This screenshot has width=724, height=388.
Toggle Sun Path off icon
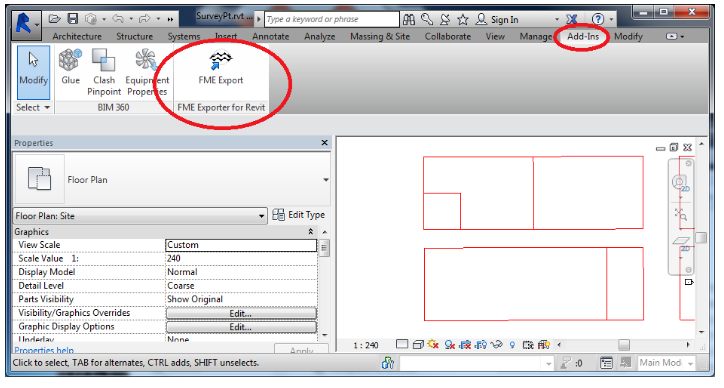click(x=433, y=345)
